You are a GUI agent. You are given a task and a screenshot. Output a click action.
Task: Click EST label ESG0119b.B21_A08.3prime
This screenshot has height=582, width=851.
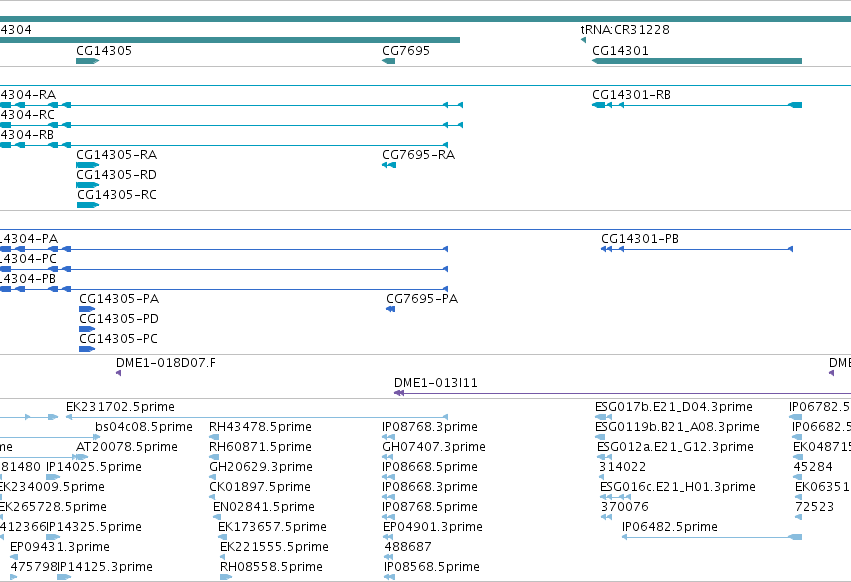click(x=677, y=427)
